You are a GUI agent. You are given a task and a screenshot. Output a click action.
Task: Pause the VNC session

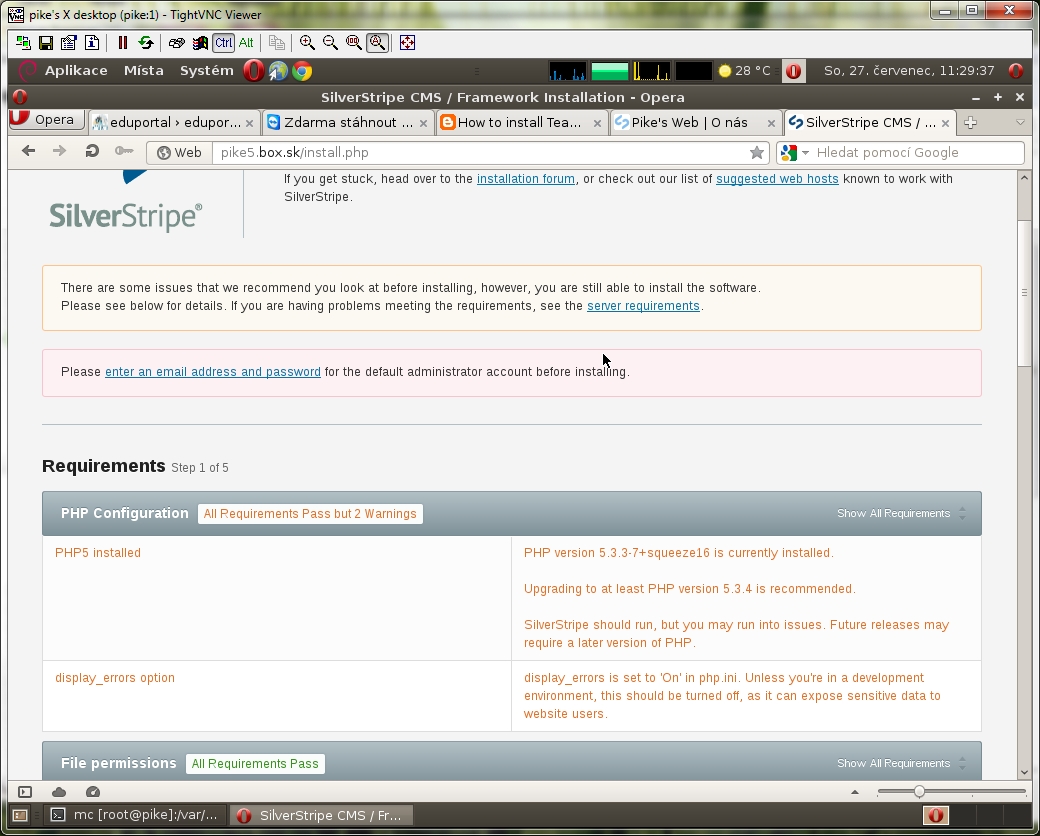pos(123,43)
